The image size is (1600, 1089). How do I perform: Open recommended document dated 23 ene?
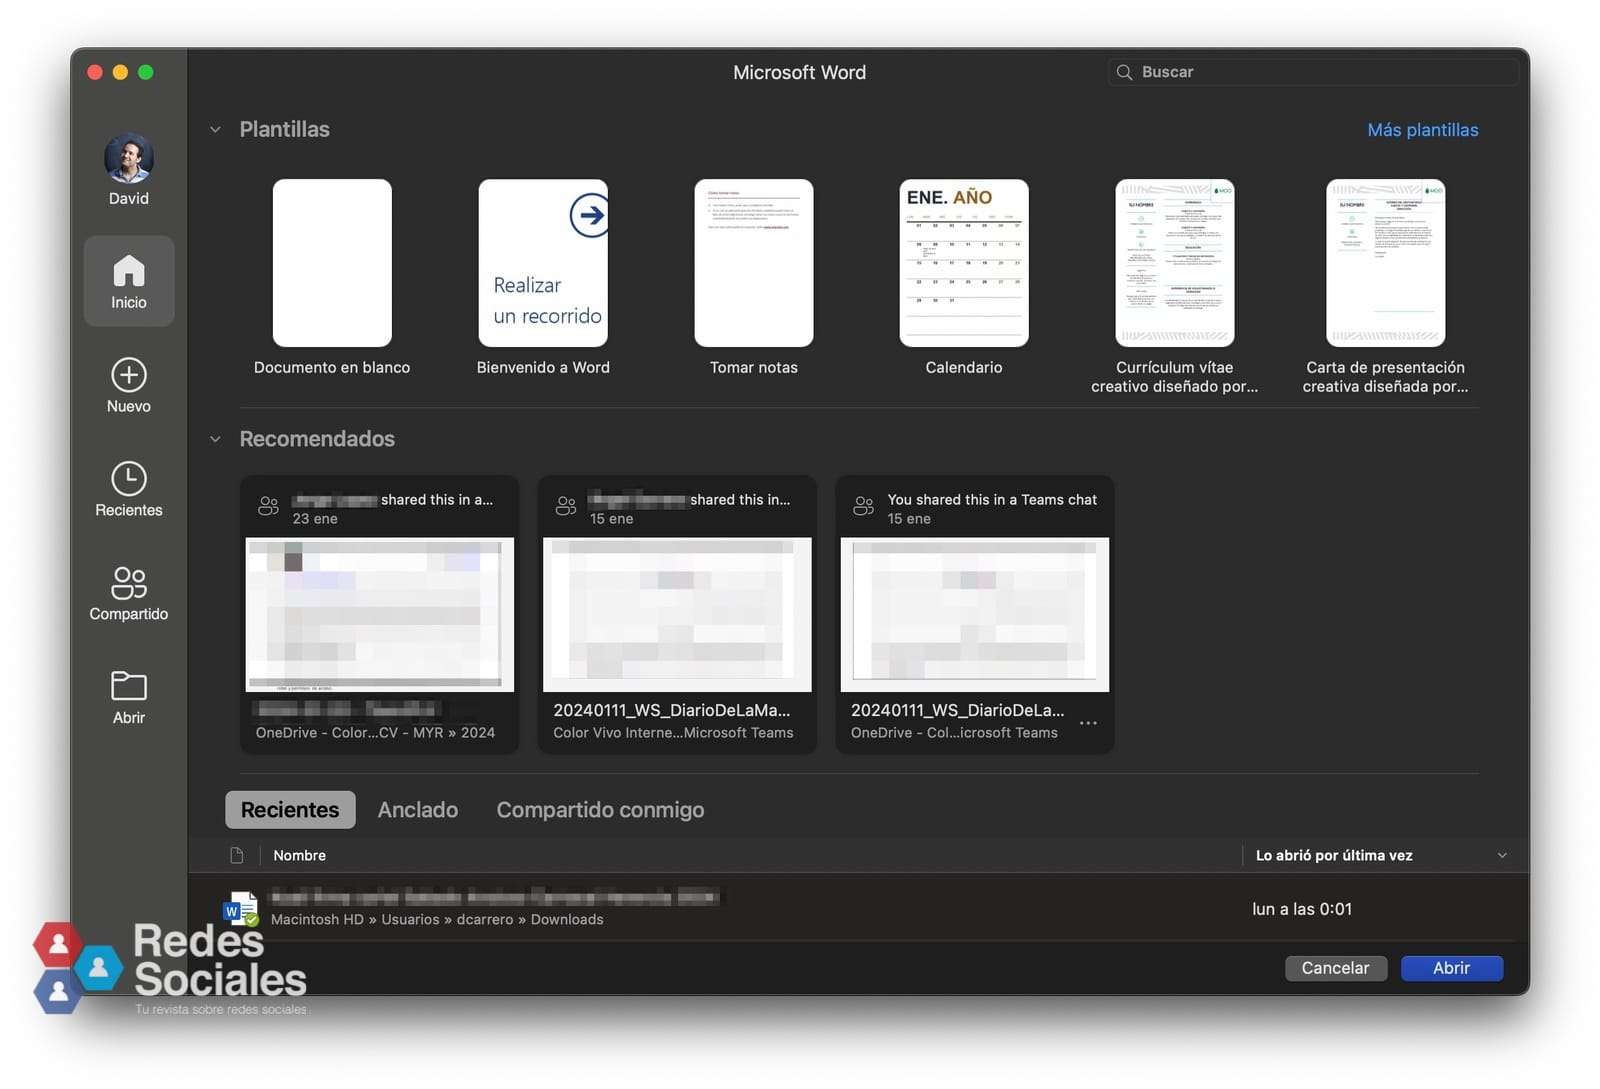coord(379,614)
